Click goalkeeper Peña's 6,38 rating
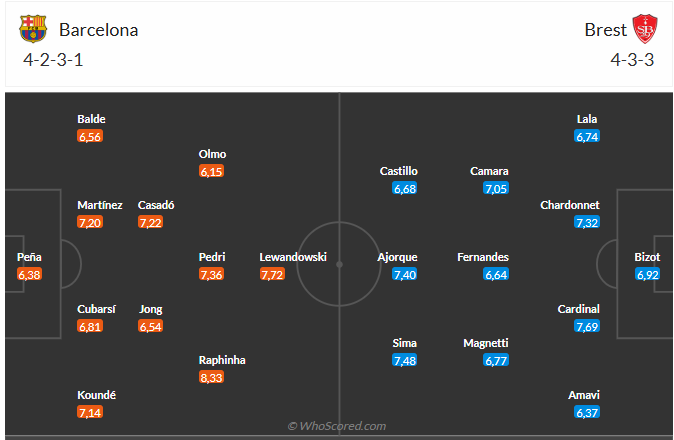 coord(30,274)
